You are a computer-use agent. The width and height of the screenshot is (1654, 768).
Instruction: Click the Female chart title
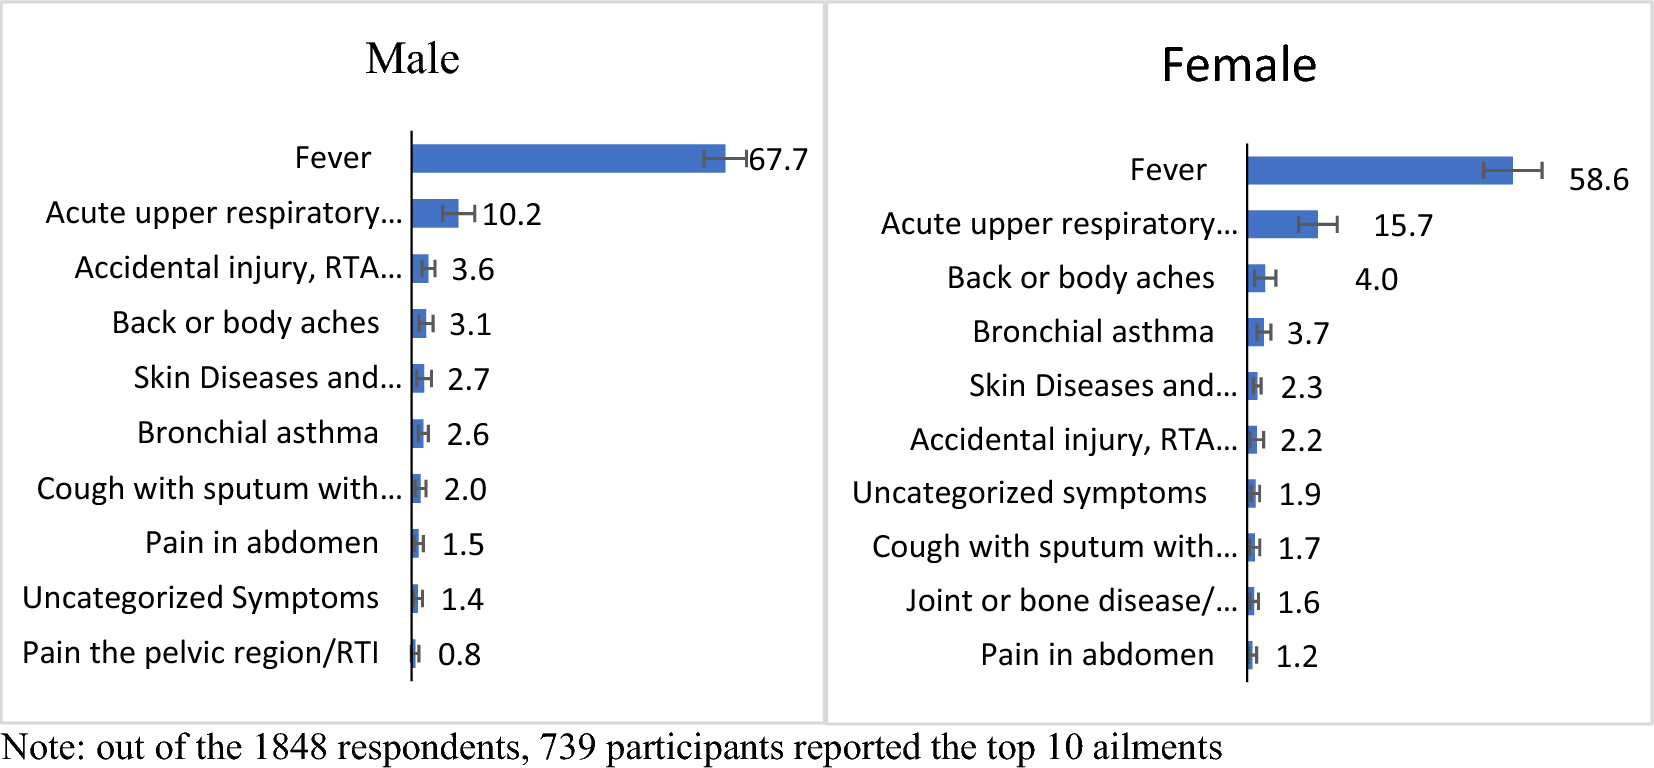point(1239,66)
